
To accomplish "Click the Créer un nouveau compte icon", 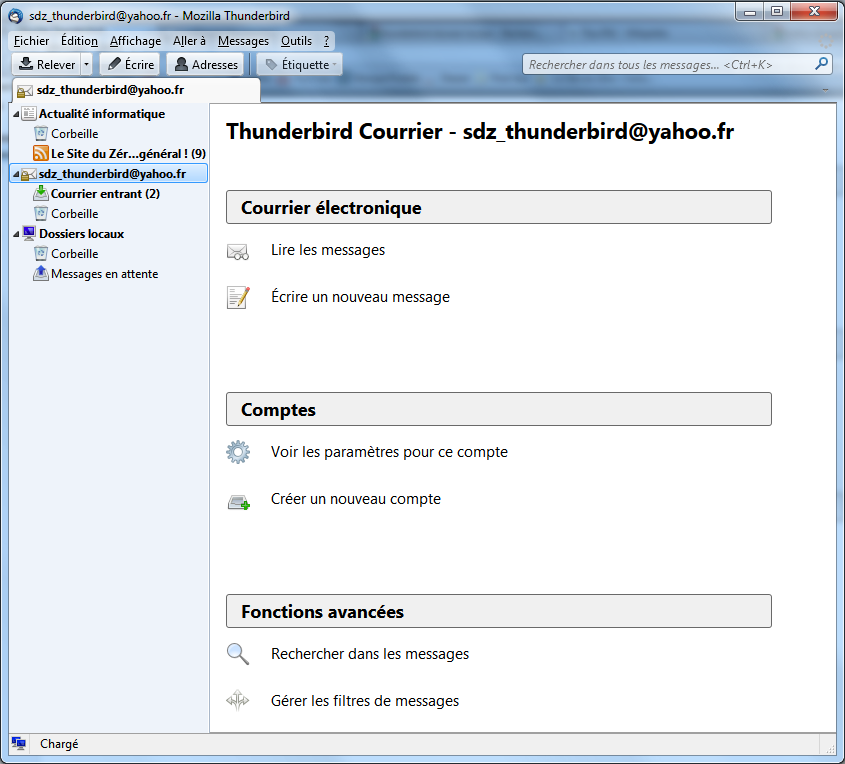I will [238, 500].
